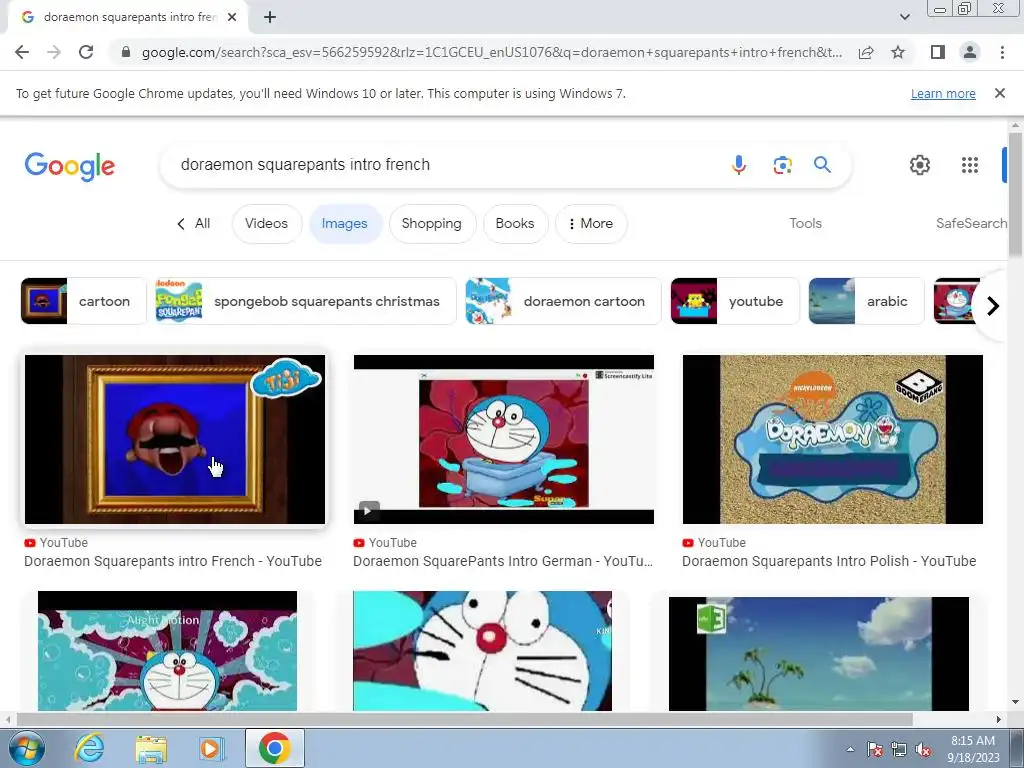Open the share page icon in address bar
Image resolution: width=1024 pixels, height=768 pixels.
point(866,52)
